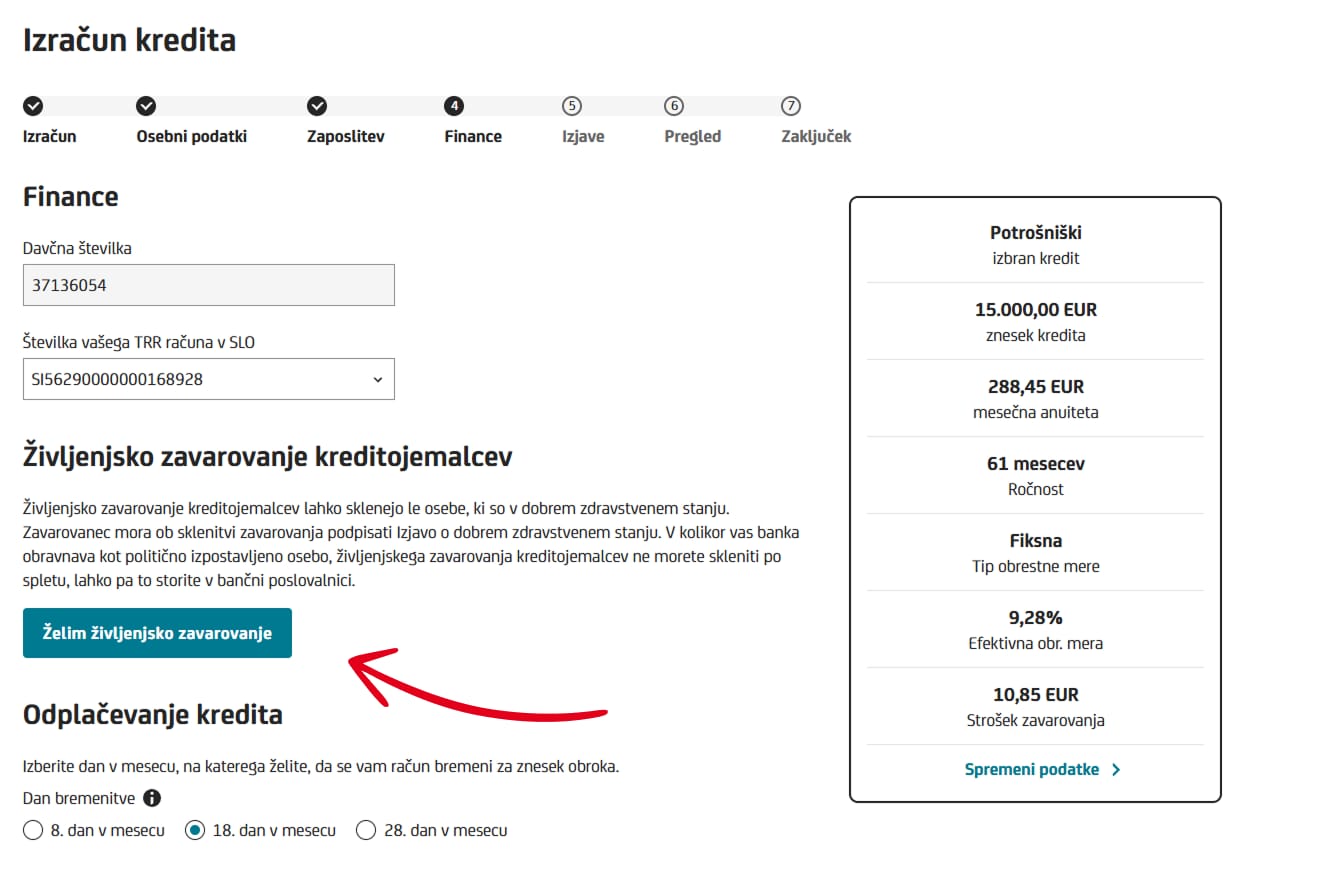Click the Želim življenjsko zavarovanje button

pos(157,633)
